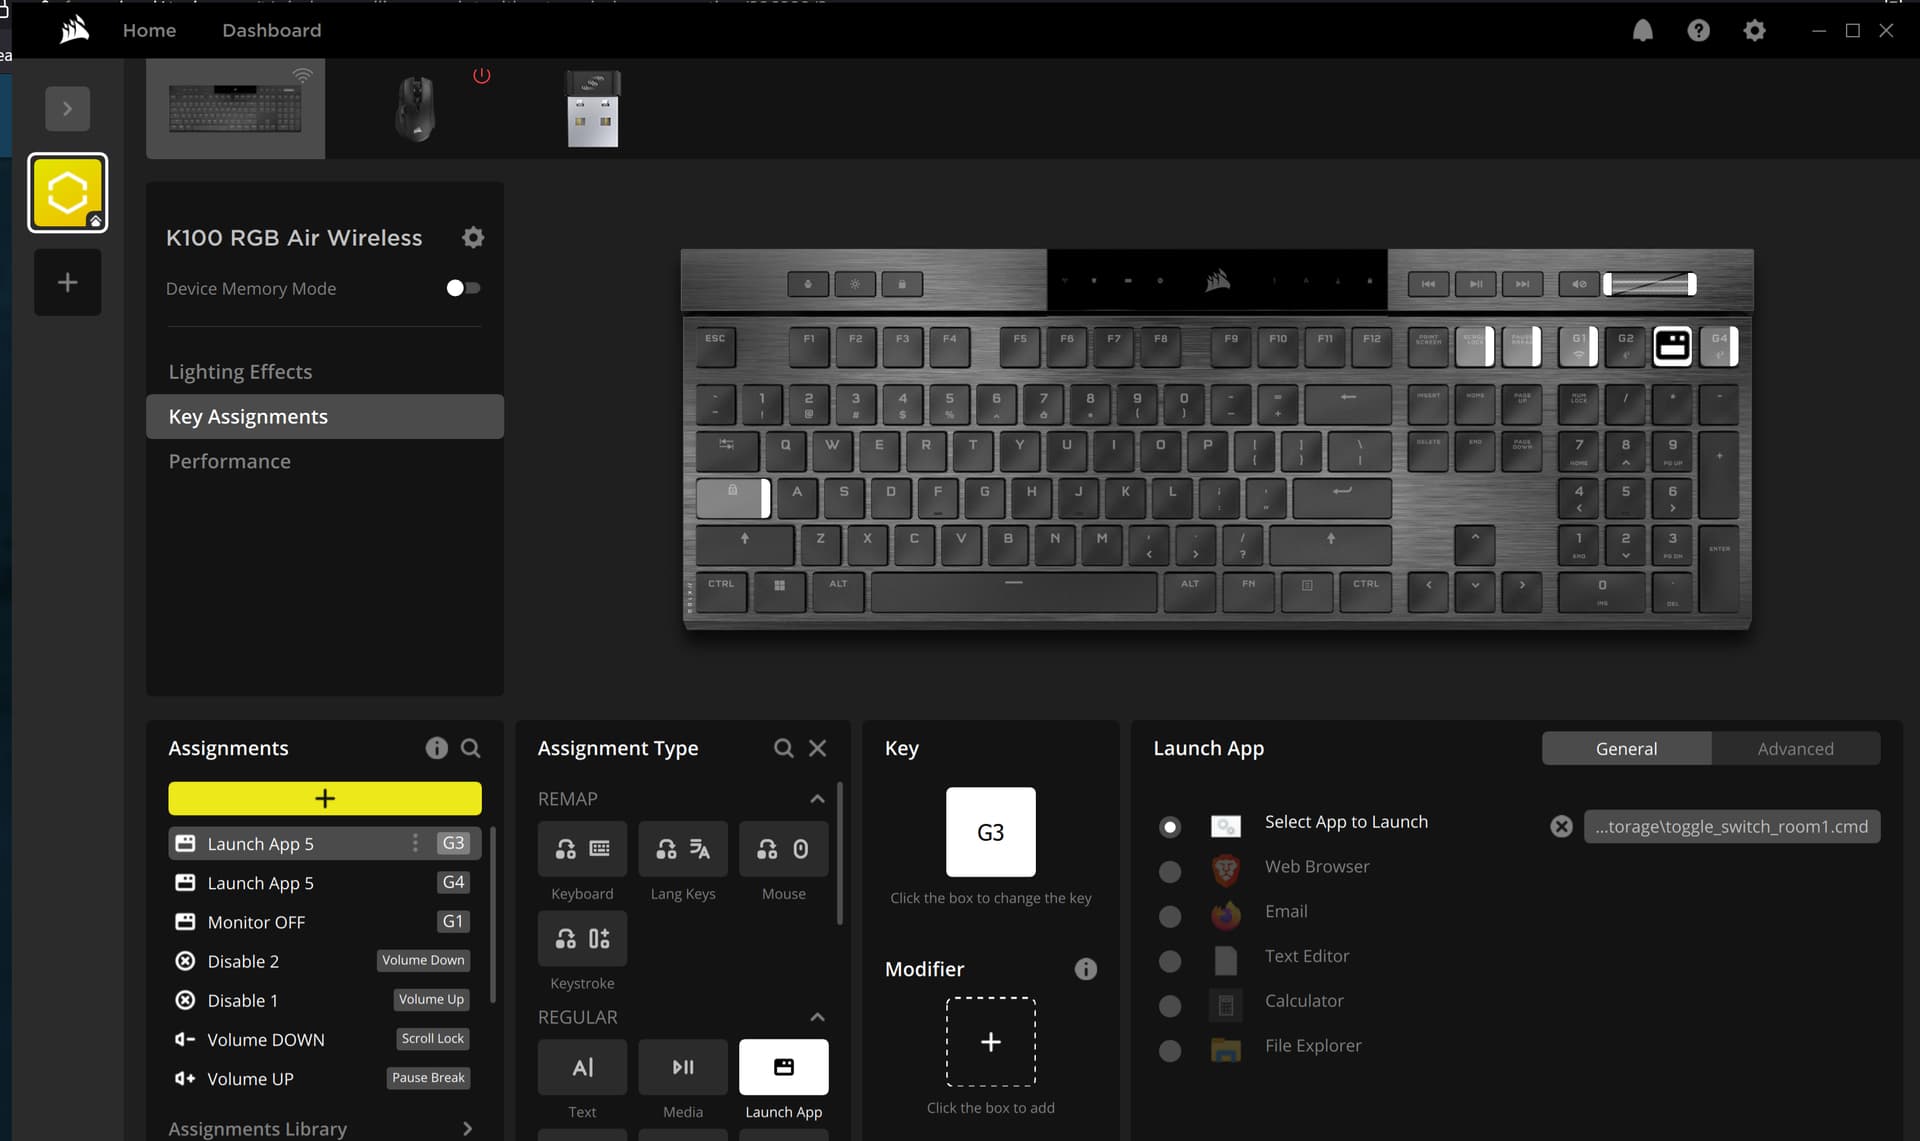
Task: Collapse the REGULAR section chevron
Action: tap(817, 1017)
